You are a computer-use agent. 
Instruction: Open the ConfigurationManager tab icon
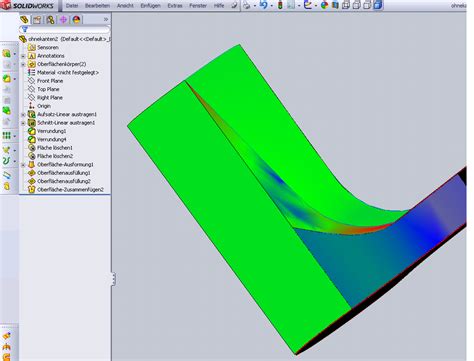[50, 20]
